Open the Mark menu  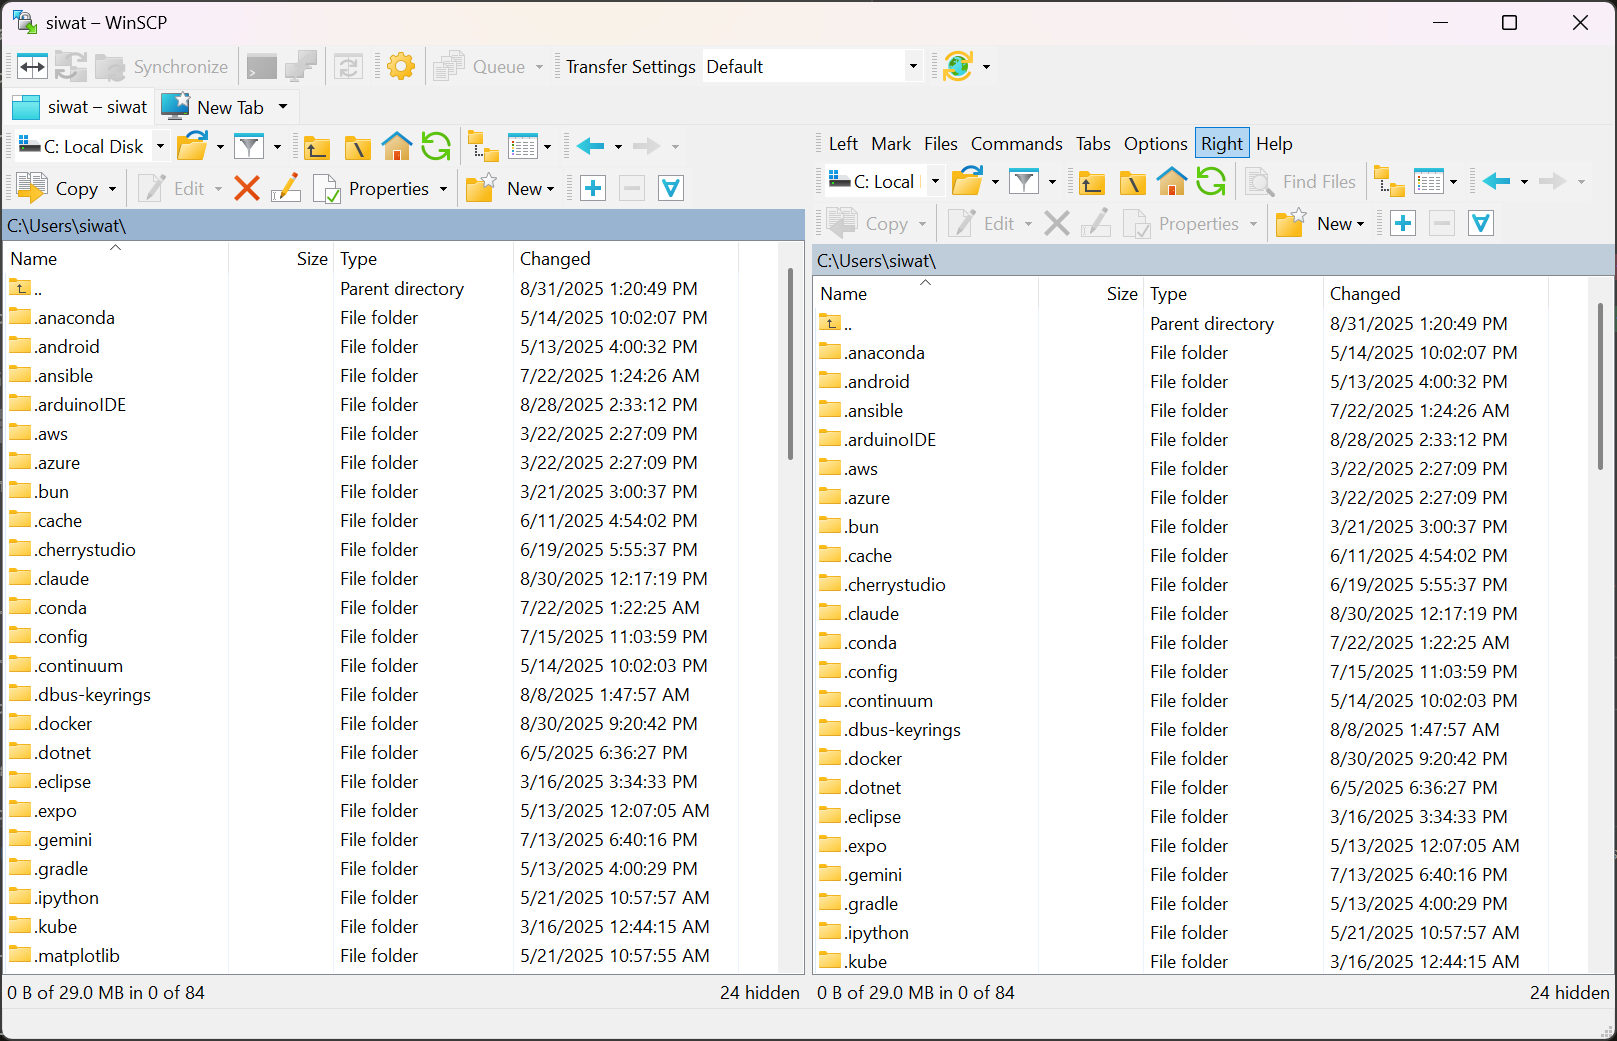click(891, 144)
